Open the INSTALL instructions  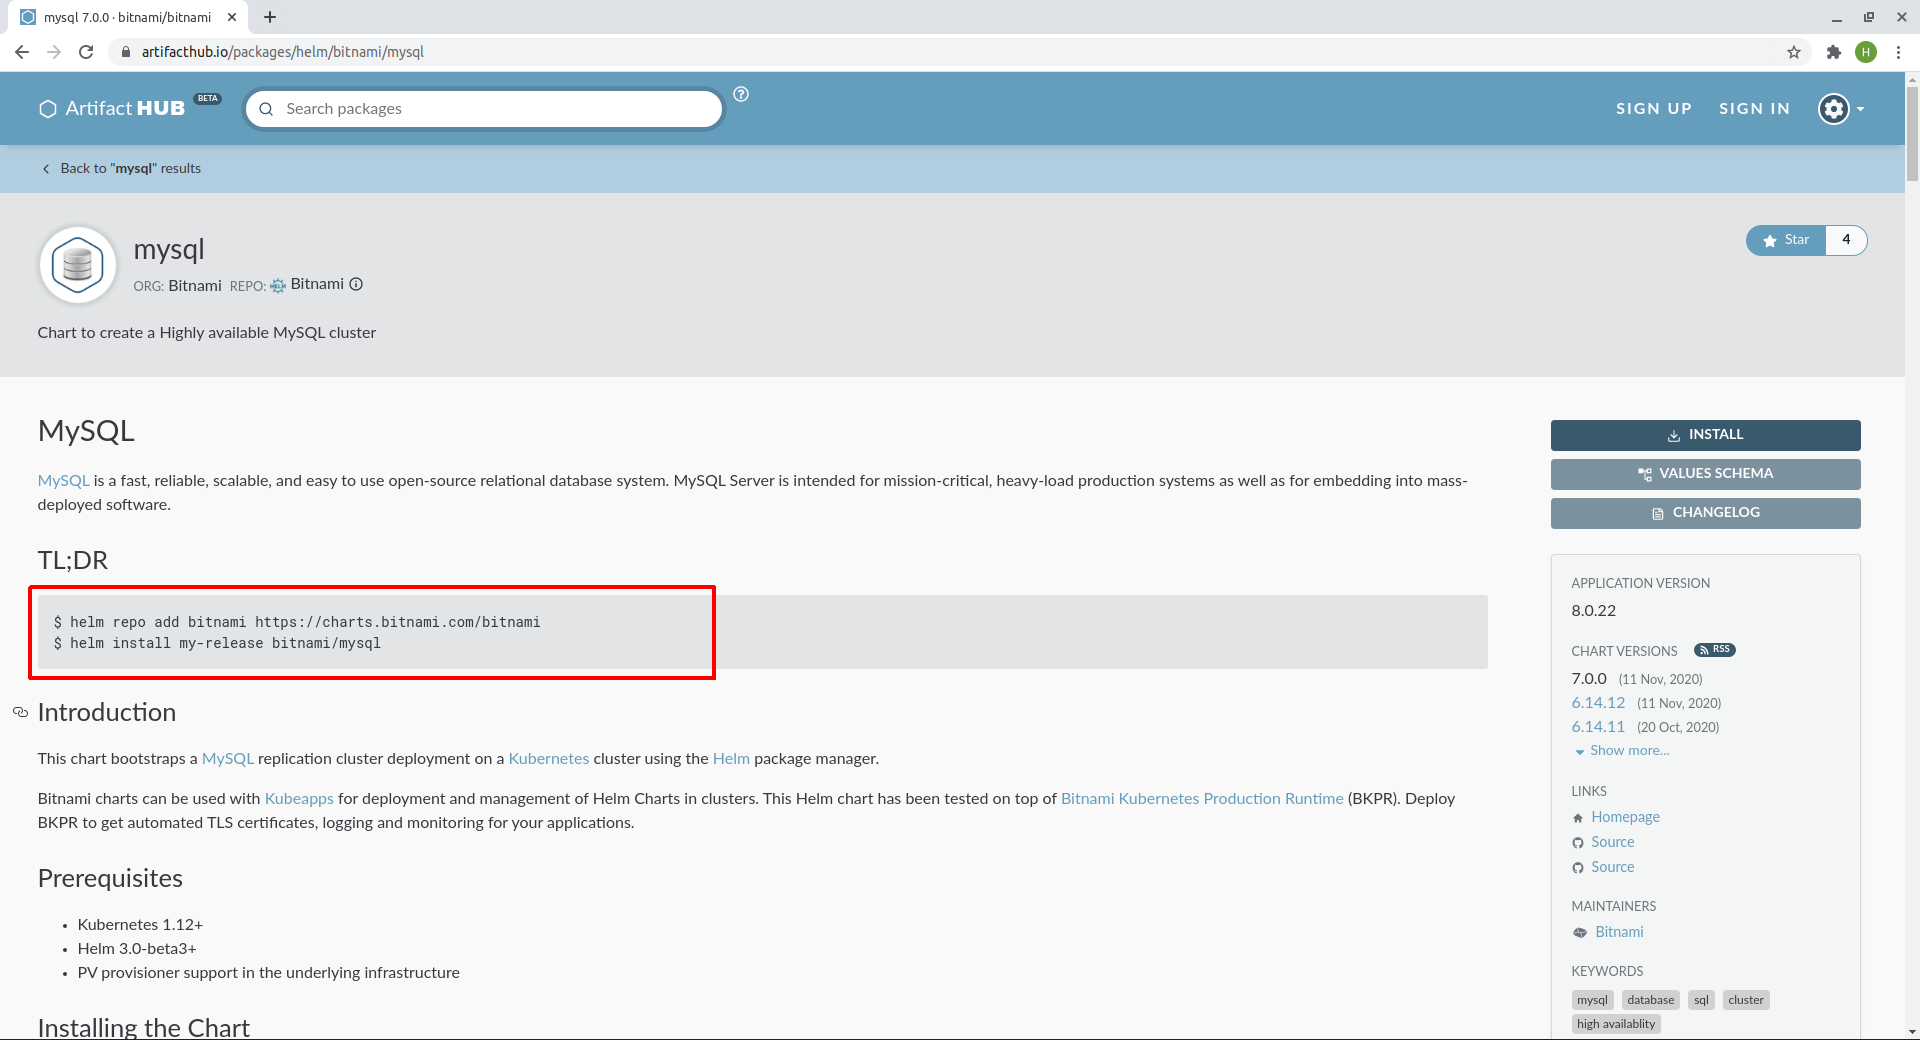(x=1705, y=435)
